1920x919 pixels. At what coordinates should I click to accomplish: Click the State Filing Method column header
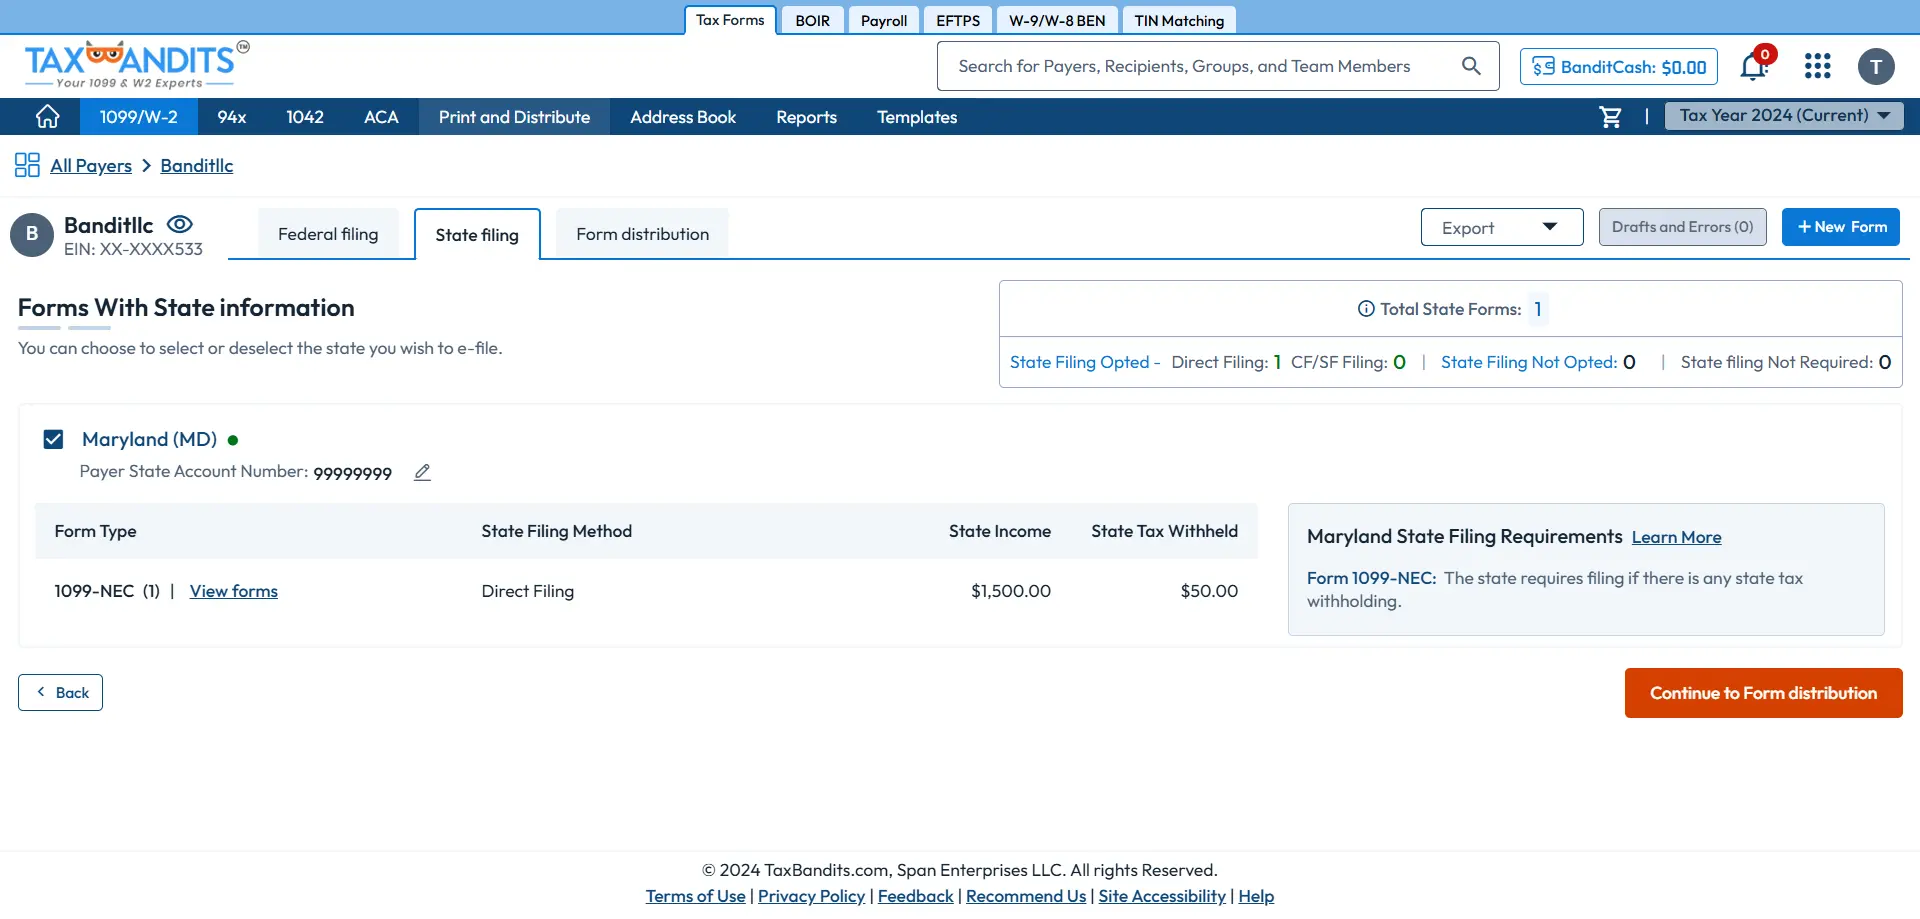click(x=557, y=531)
